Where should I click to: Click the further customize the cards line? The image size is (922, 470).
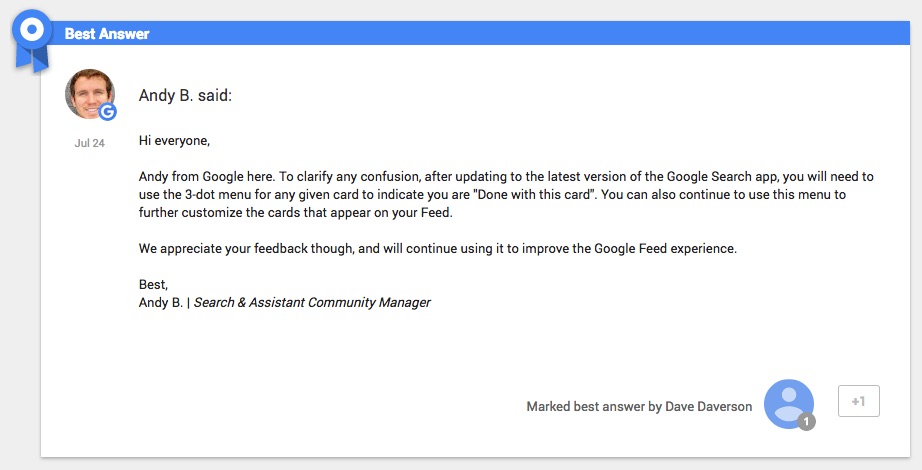(296, 212)
